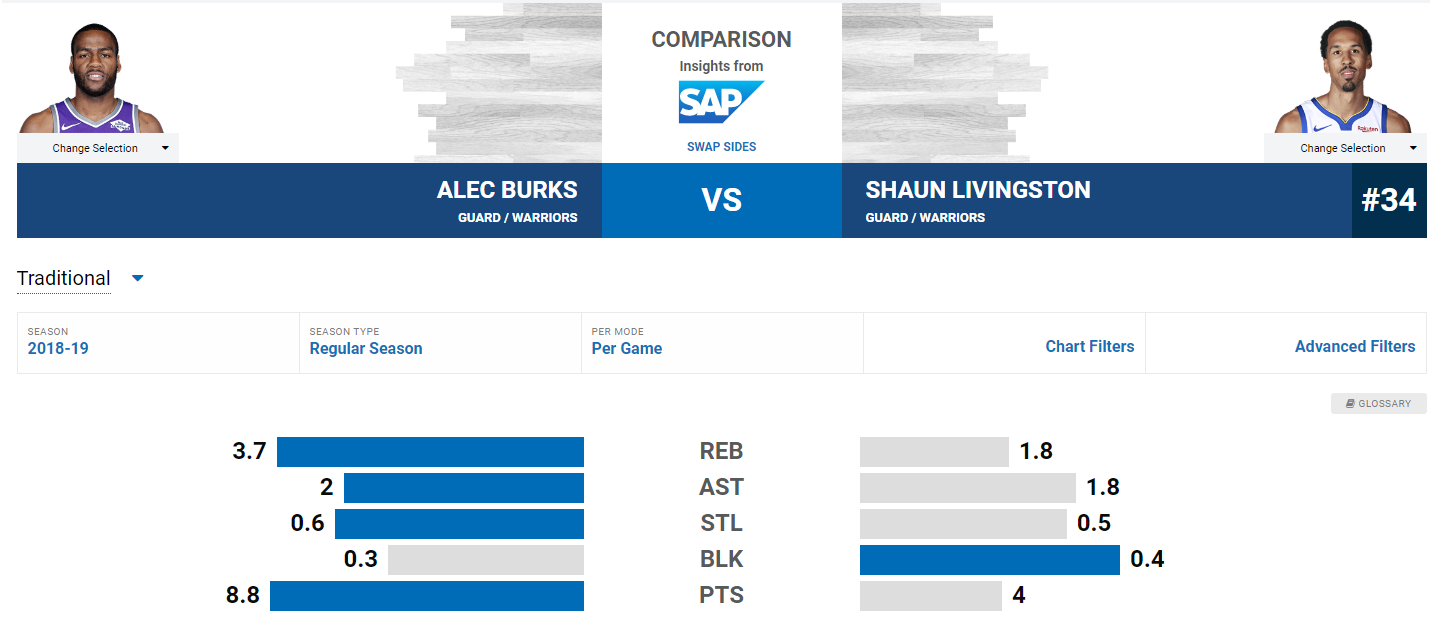Click the SWAP SIDES link

[721, 147]
